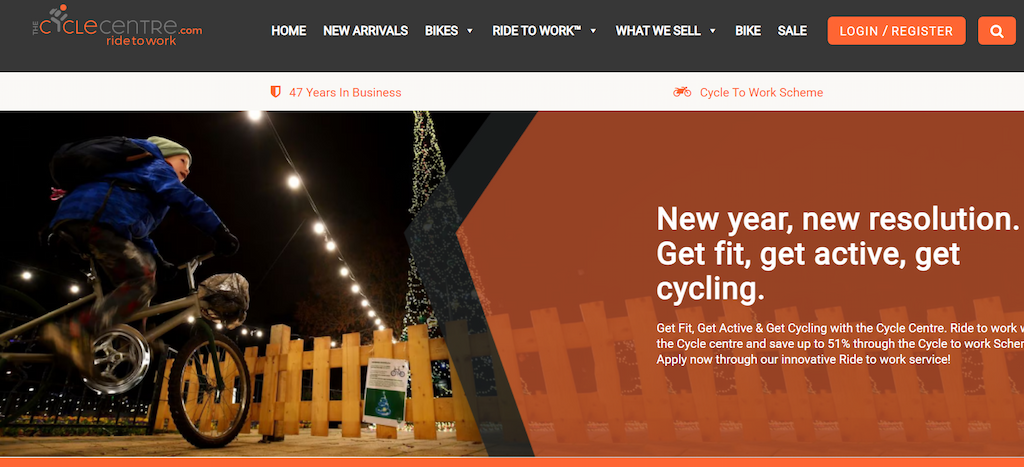Select the Bike menu item
1024x467 pixels.
748,31
